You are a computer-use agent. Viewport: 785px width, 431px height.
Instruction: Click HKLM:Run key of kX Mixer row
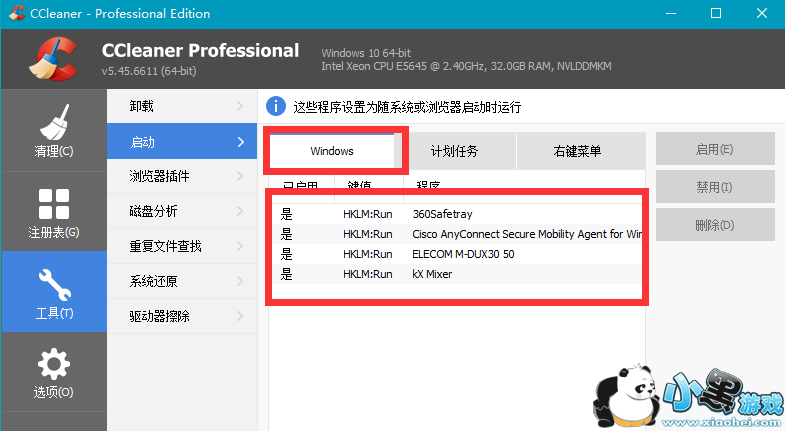367,274
